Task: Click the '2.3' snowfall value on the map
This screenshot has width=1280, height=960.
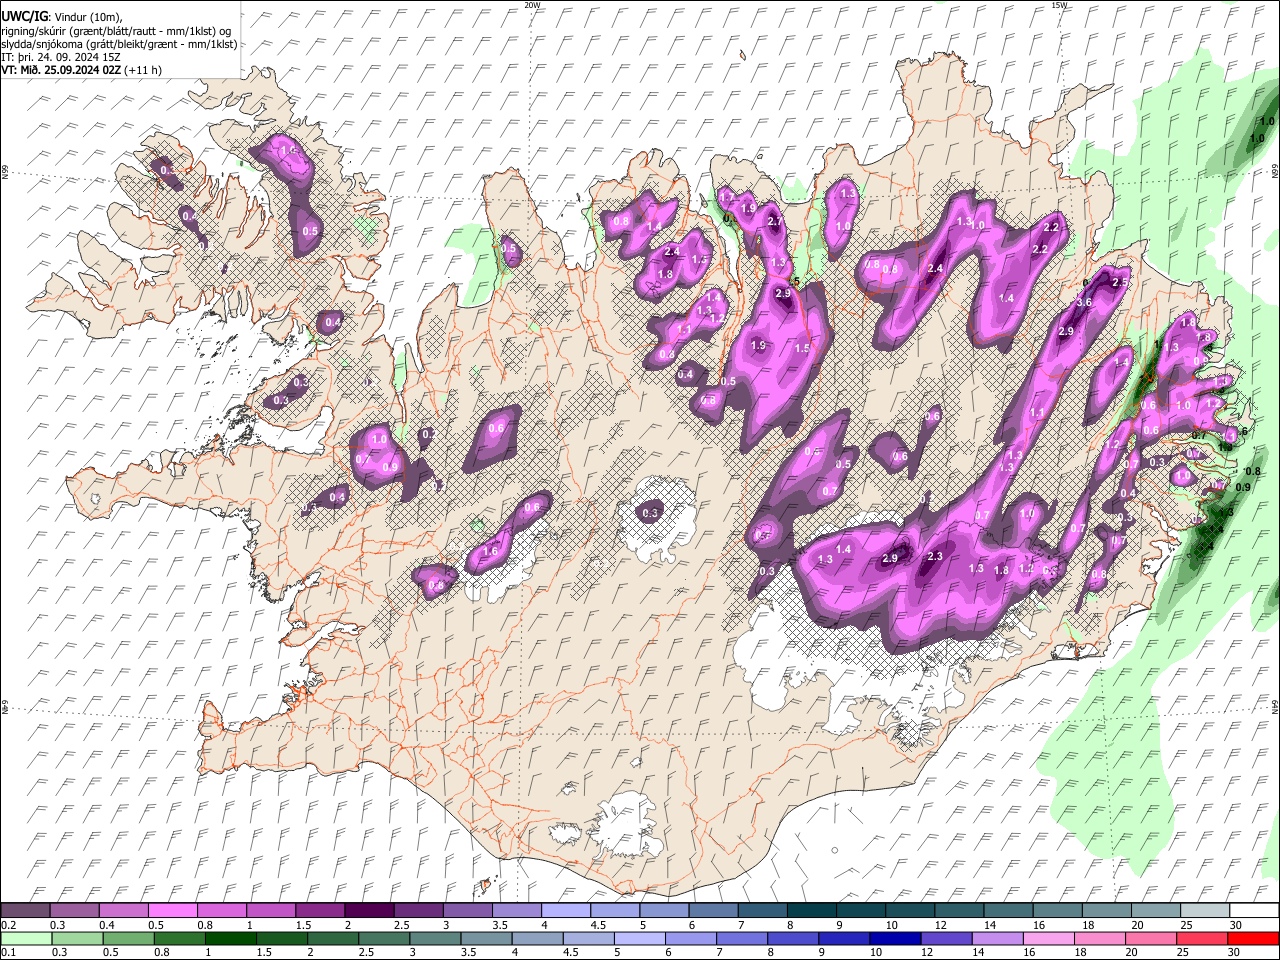Action: [936, 556]
